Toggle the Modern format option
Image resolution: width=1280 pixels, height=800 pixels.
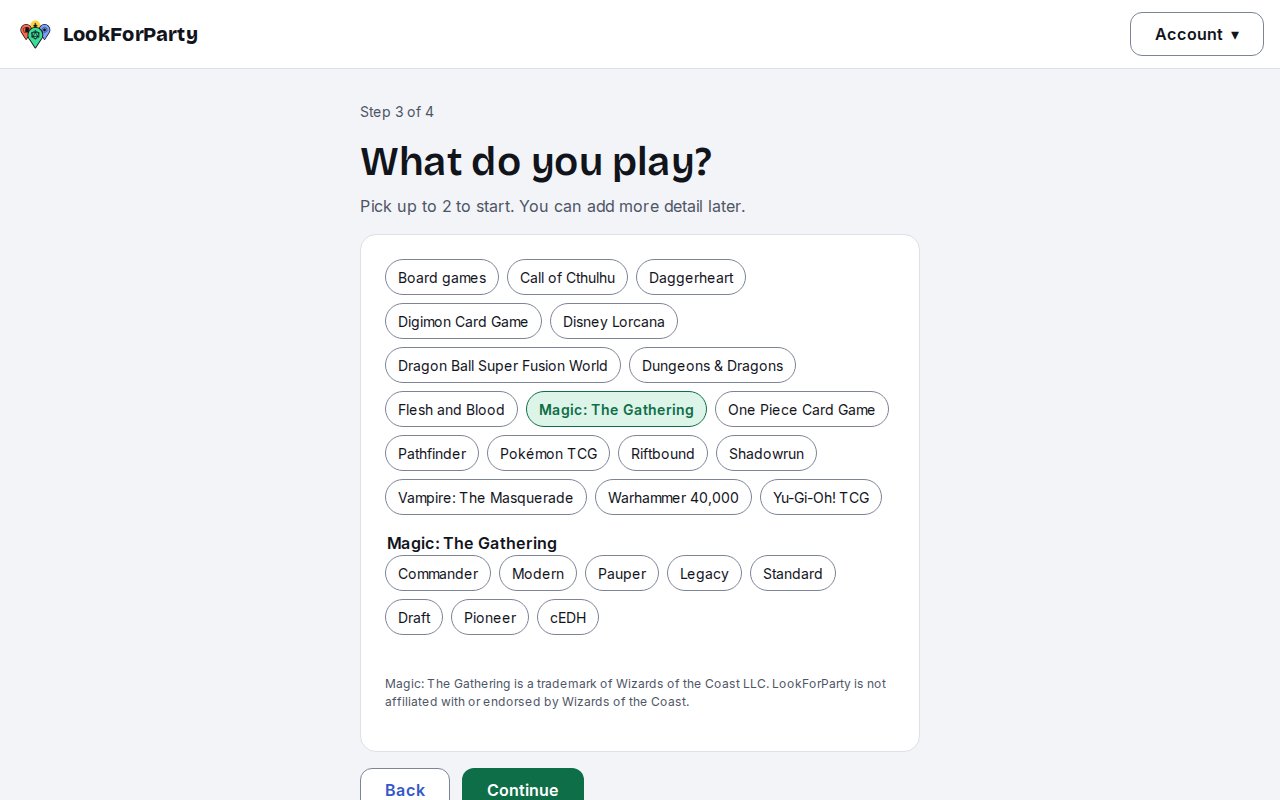coord(538,573)
